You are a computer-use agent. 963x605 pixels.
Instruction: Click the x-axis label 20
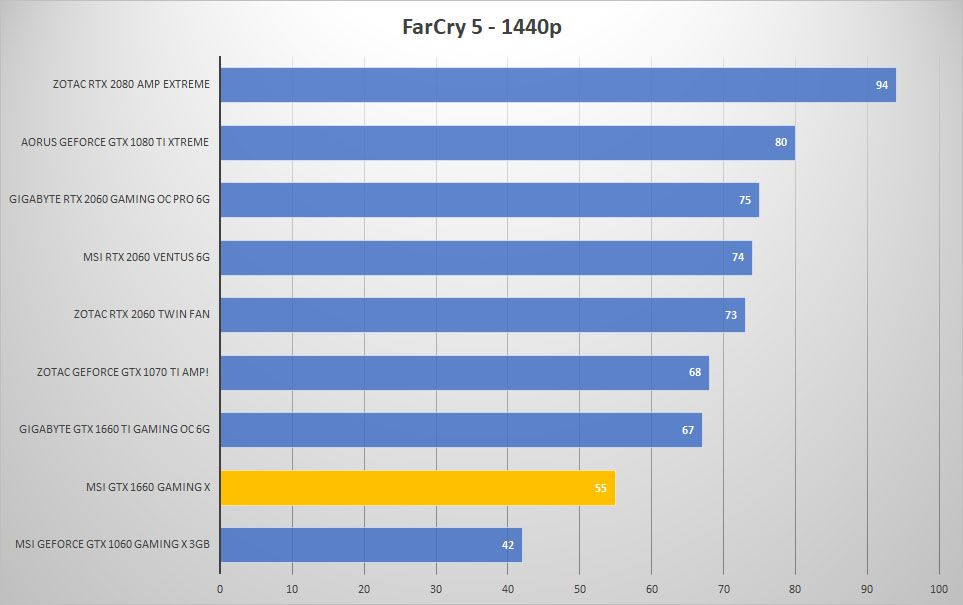click(364, 589)
